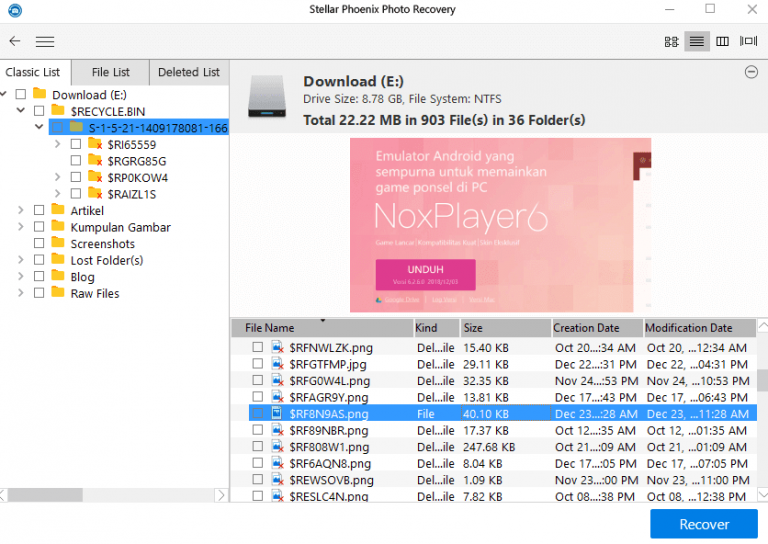Sort by Size column header

(505, 328)
